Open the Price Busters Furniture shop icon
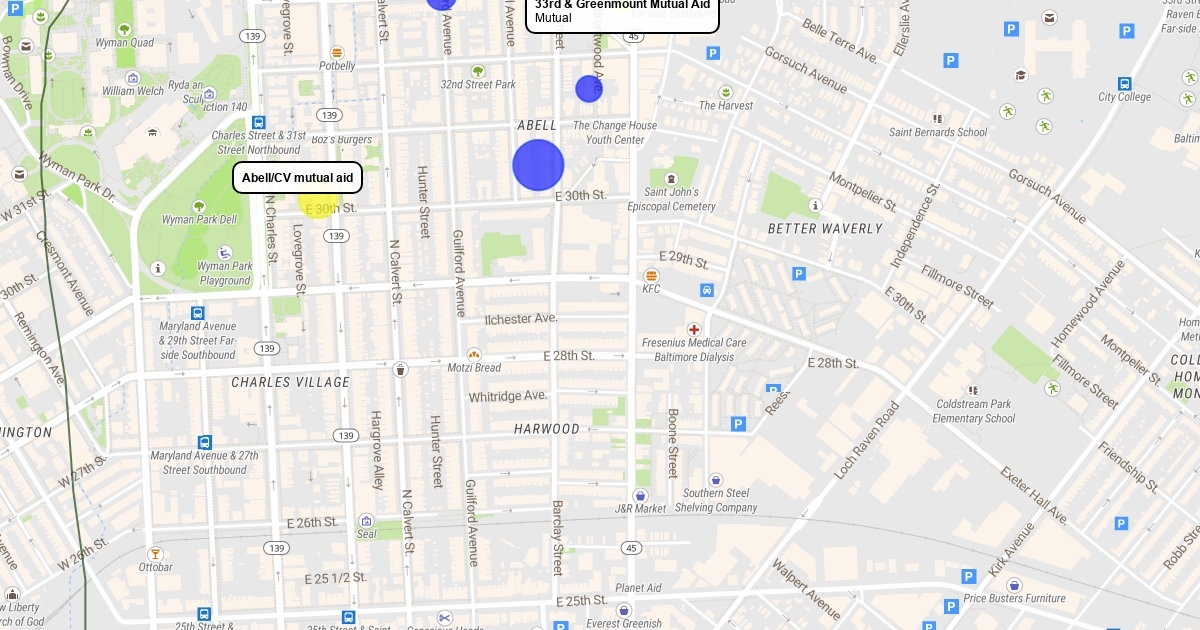Viewport: 1200px width, 630px height. [1014, 585]
